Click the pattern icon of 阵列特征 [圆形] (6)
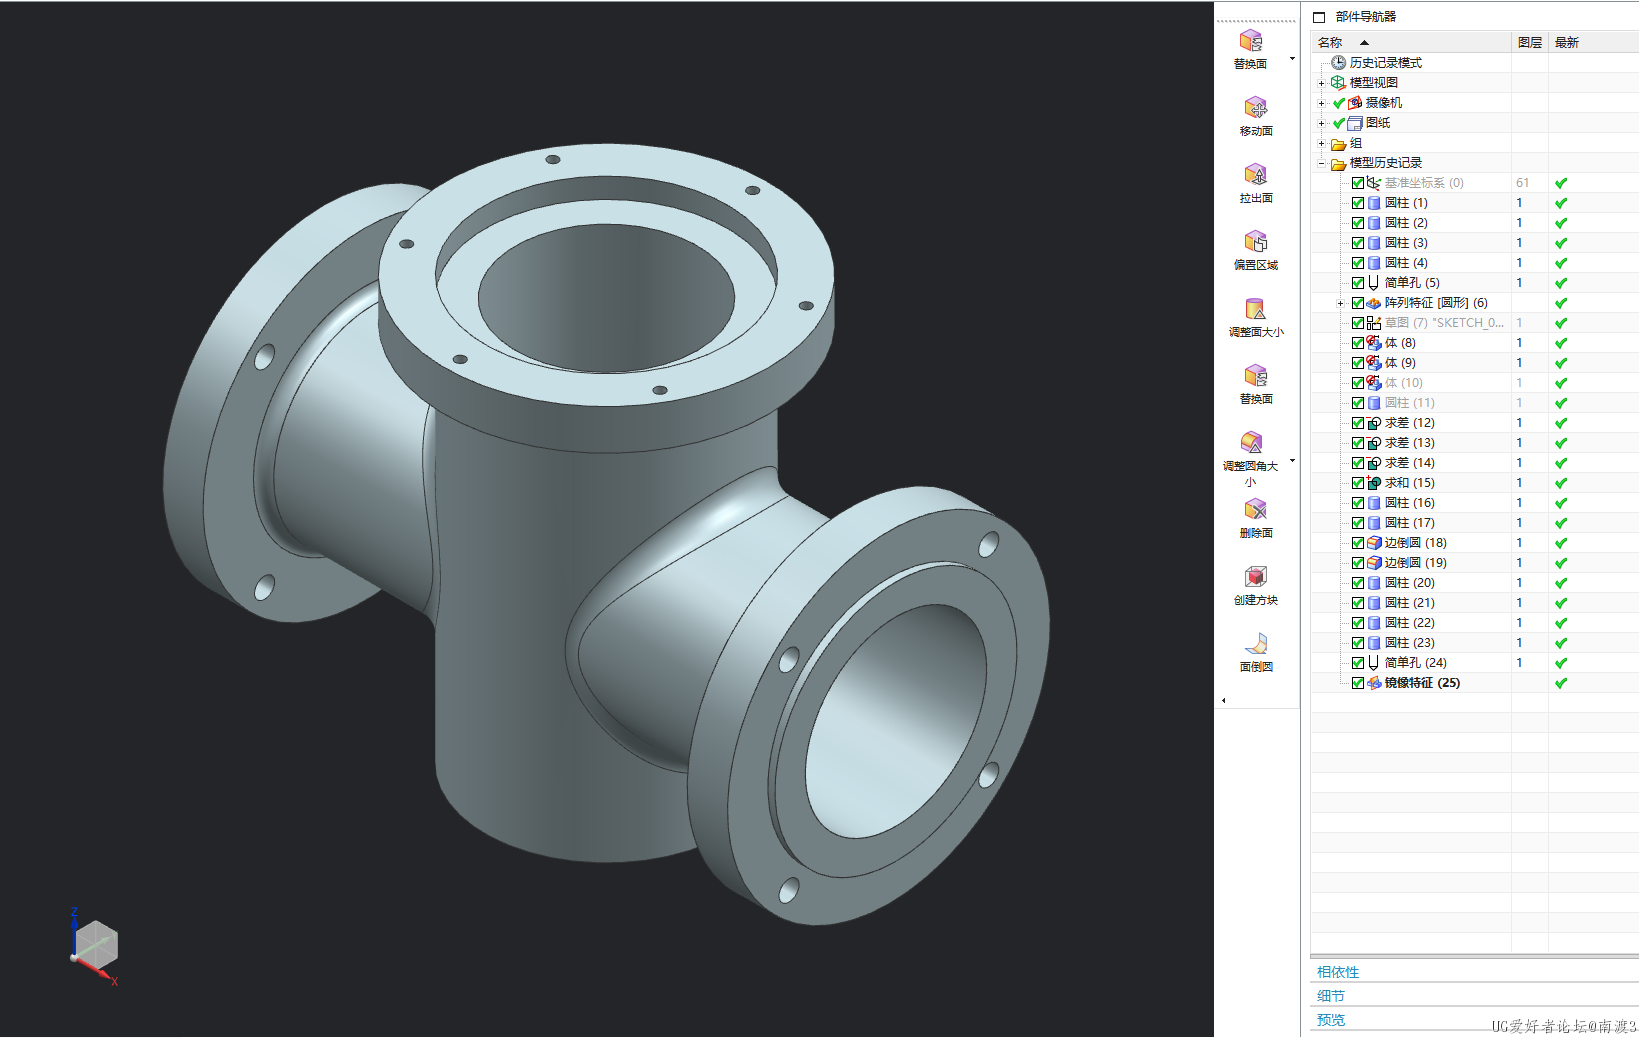 coord(1374,302)
